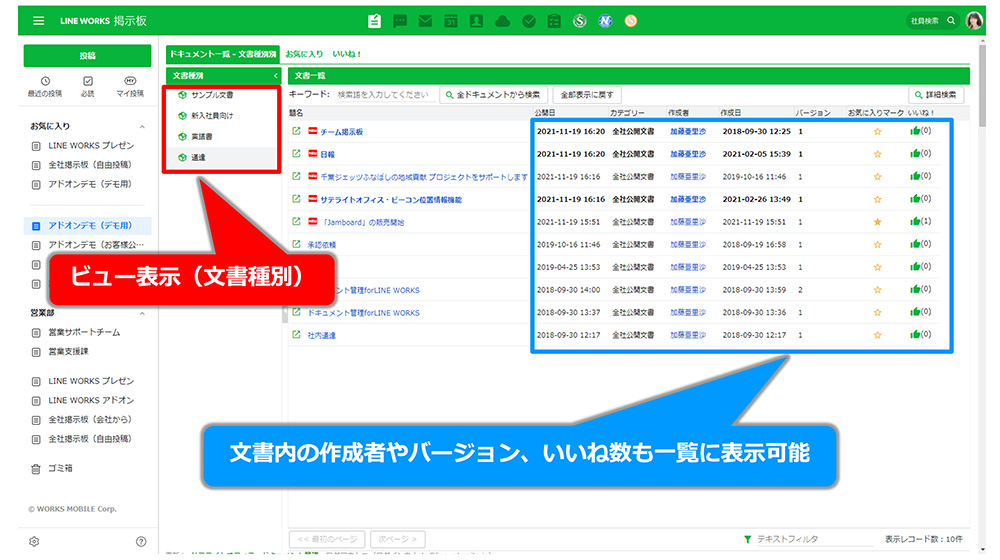This screenshot has height=560, width=1000.
Task: Select サンプル文書 document type
Action: coord(212,95)
